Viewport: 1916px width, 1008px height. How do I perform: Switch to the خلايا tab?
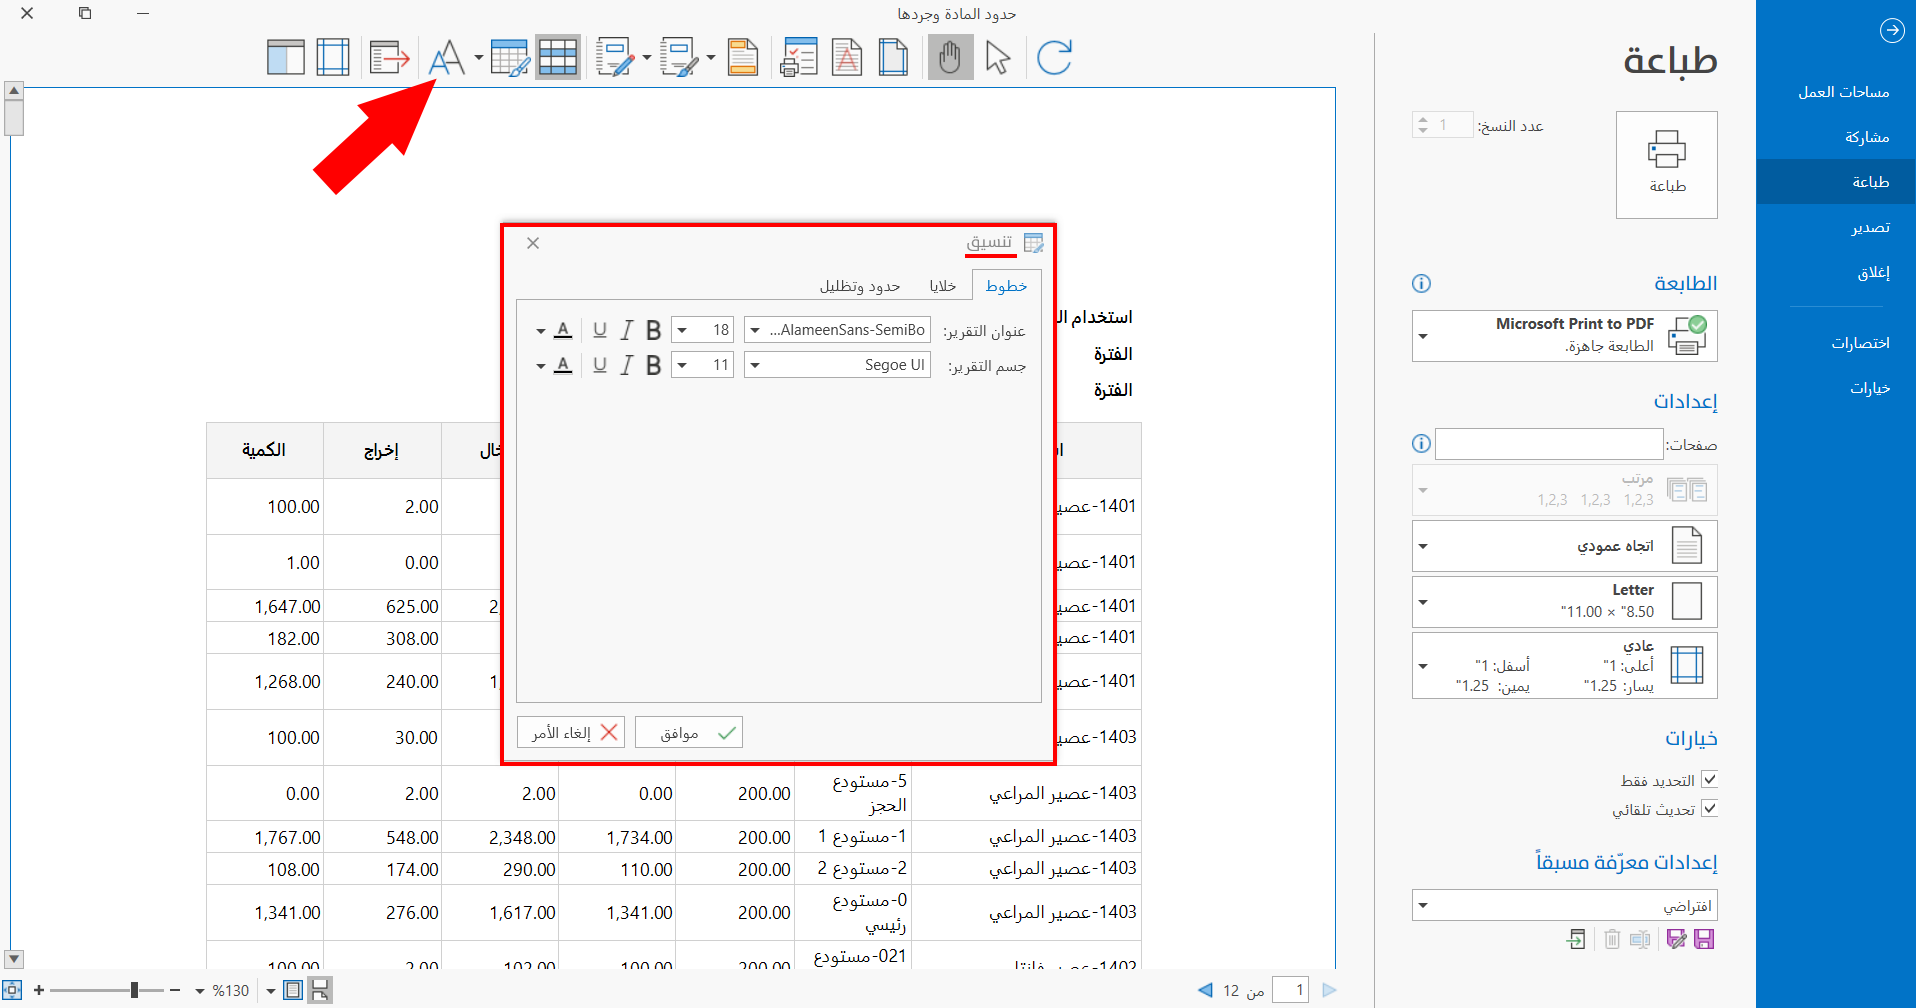[x=943, y=286]
